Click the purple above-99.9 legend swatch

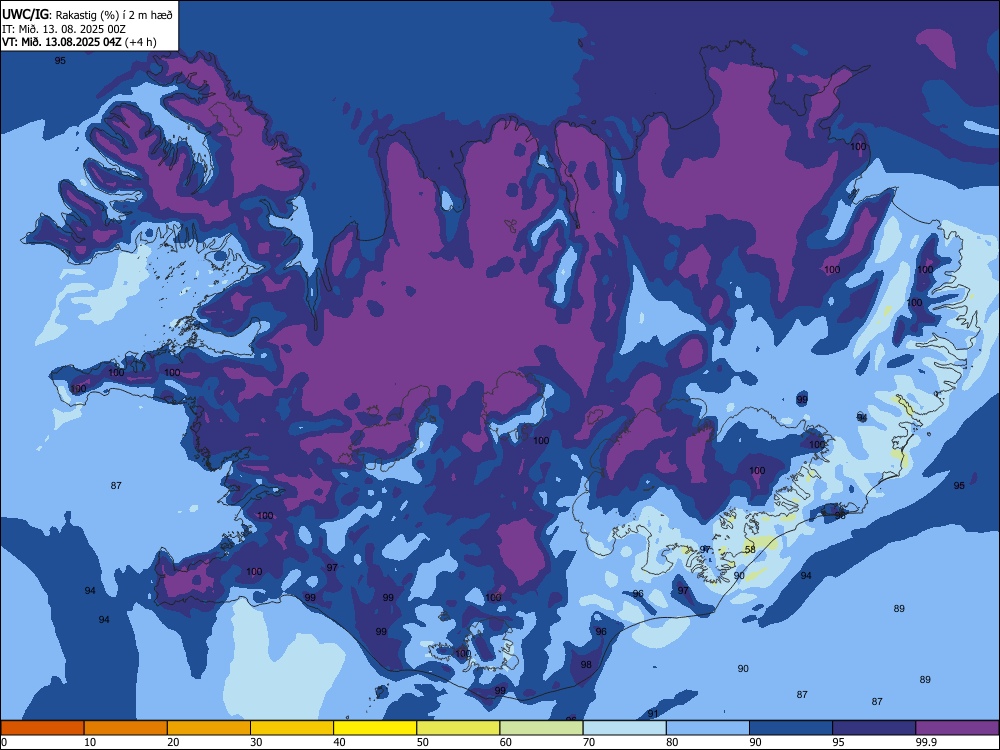click(957, 728)
